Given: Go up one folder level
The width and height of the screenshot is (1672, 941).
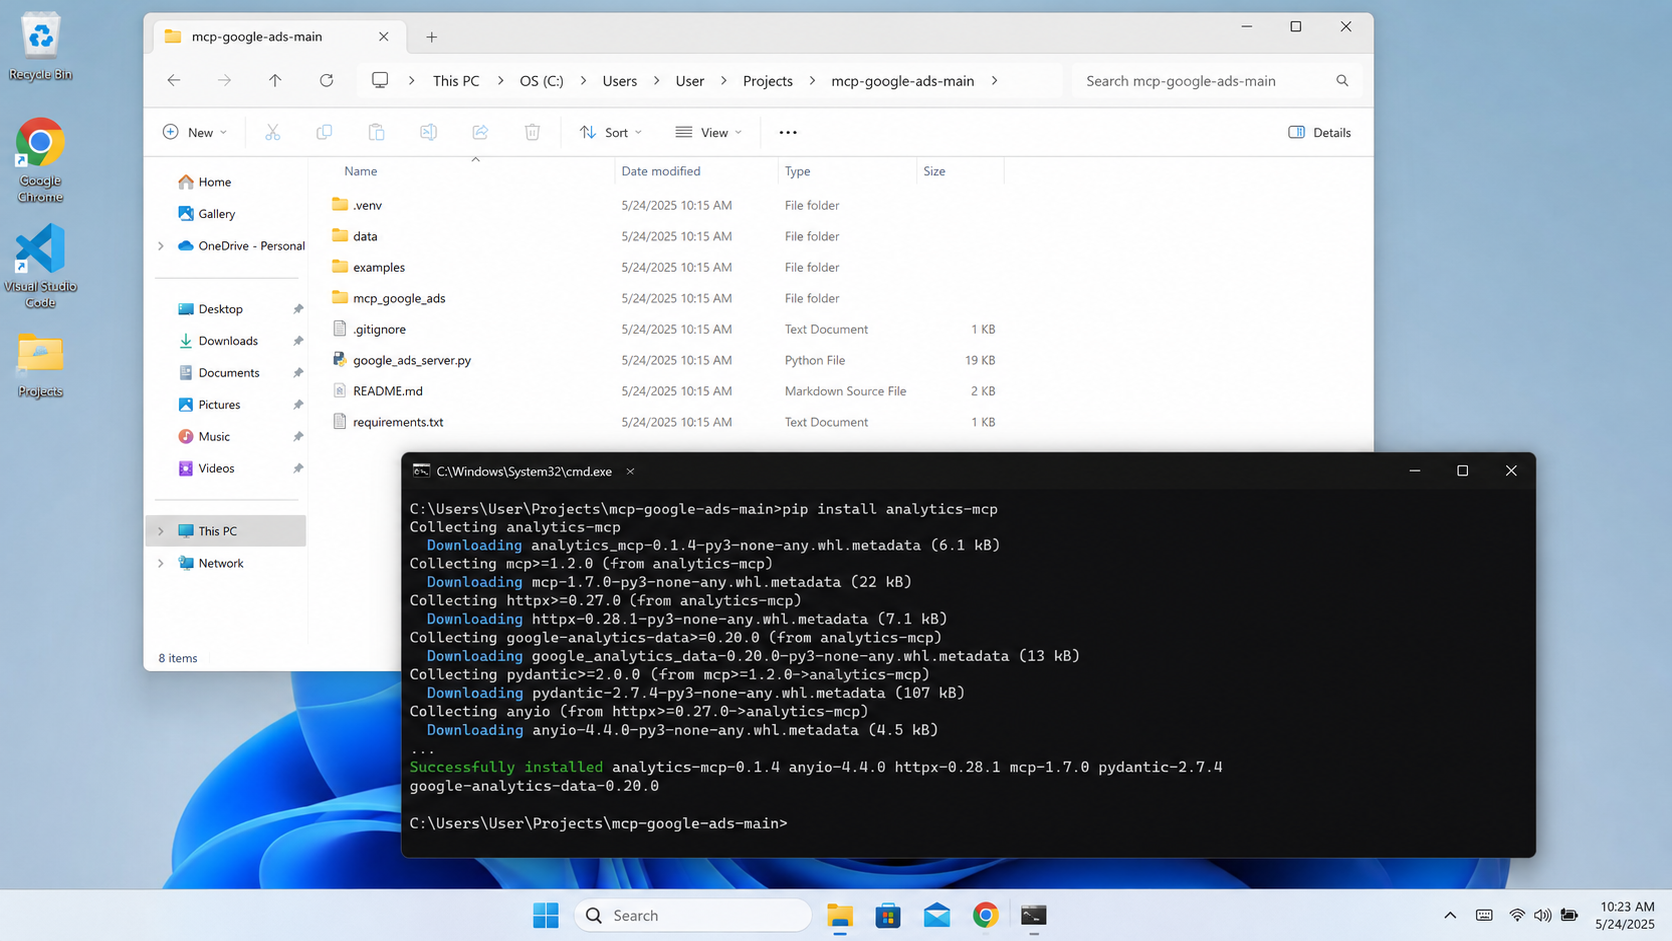Looking at the screenshot, I should pos(275,81).
